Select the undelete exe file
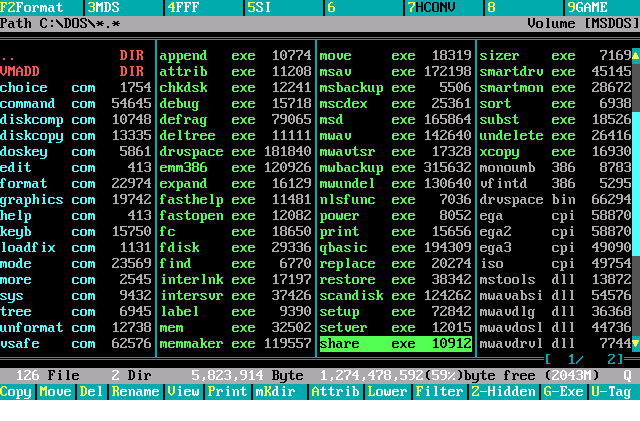 coord(555,135)
